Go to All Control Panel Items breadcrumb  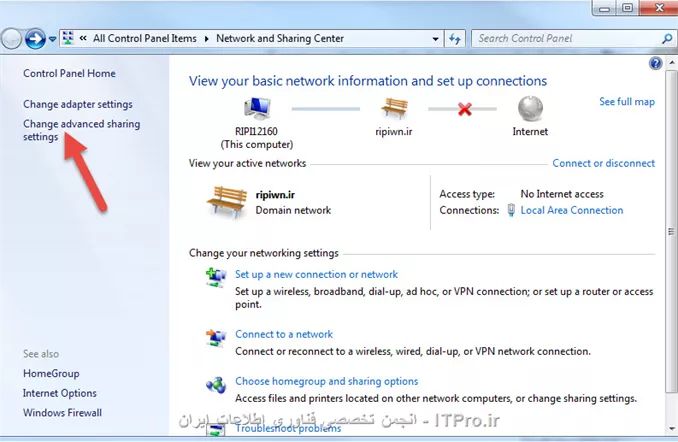point(145,38)
